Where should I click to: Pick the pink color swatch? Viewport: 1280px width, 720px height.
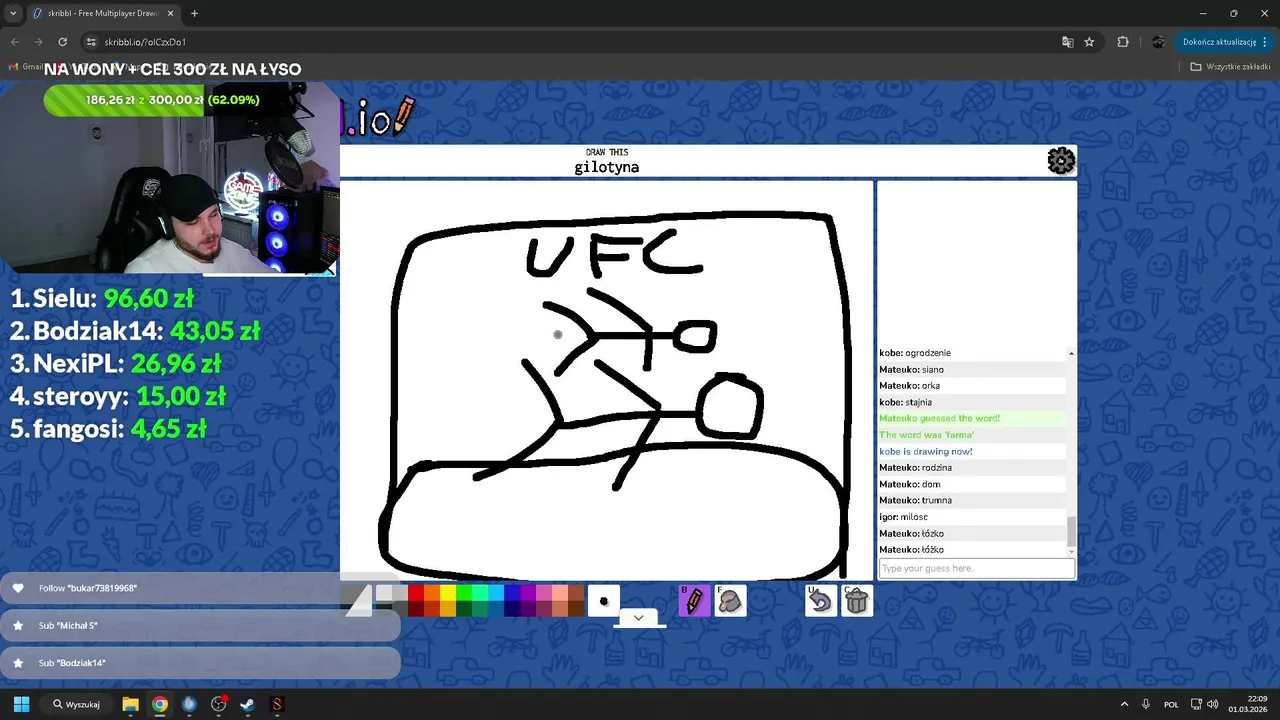pos(544,593)
